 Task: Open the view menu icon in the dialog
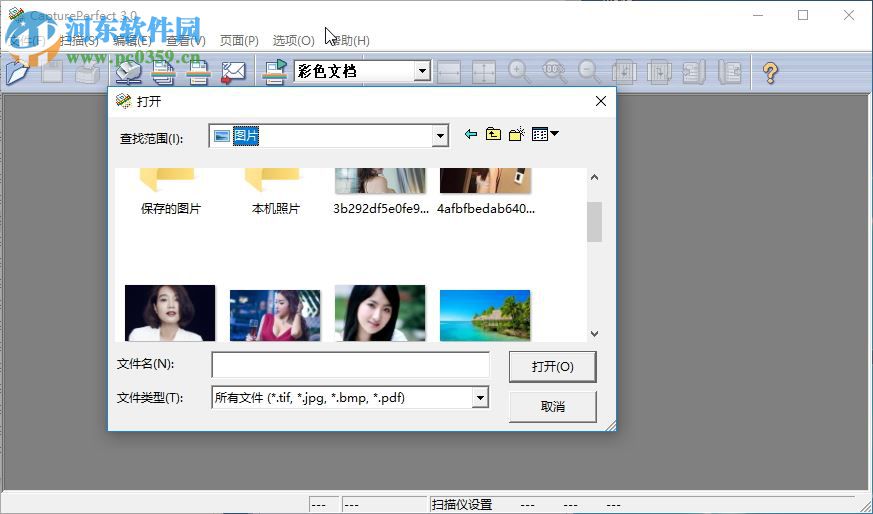point(545,134)
